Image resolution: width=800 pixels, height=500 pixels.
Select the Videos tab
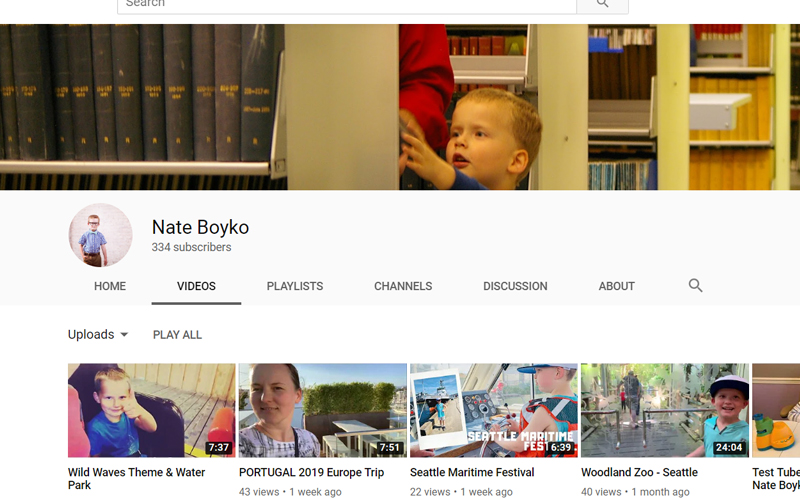196,286
